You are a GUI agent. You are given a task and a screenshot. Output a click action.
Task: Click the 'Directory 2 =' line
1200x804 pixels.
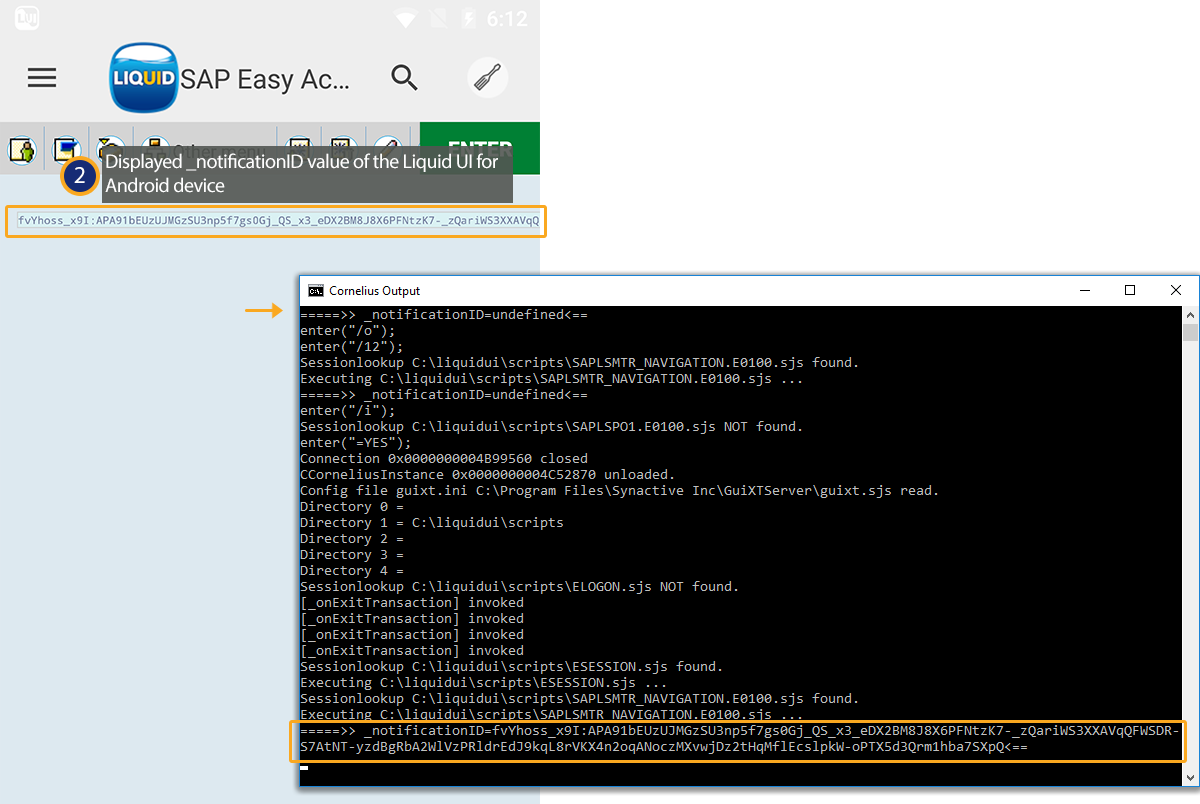352,539
